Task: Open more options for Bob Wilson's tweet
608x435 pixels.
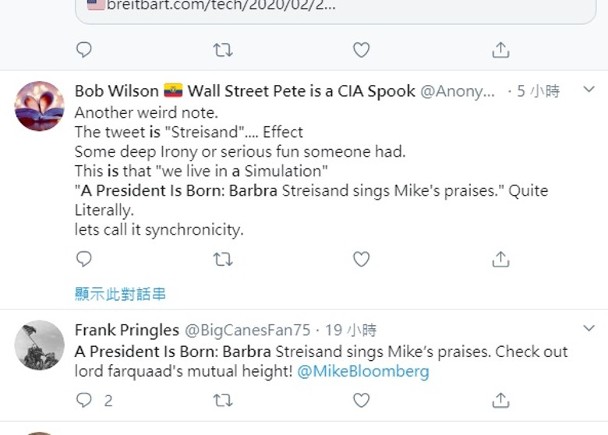Action: (589, 90)
